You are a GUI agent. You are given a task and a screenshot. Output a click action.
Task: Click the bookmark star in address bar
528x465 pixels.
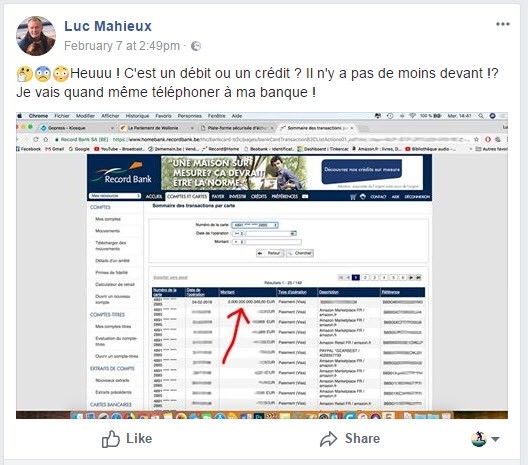476,139
